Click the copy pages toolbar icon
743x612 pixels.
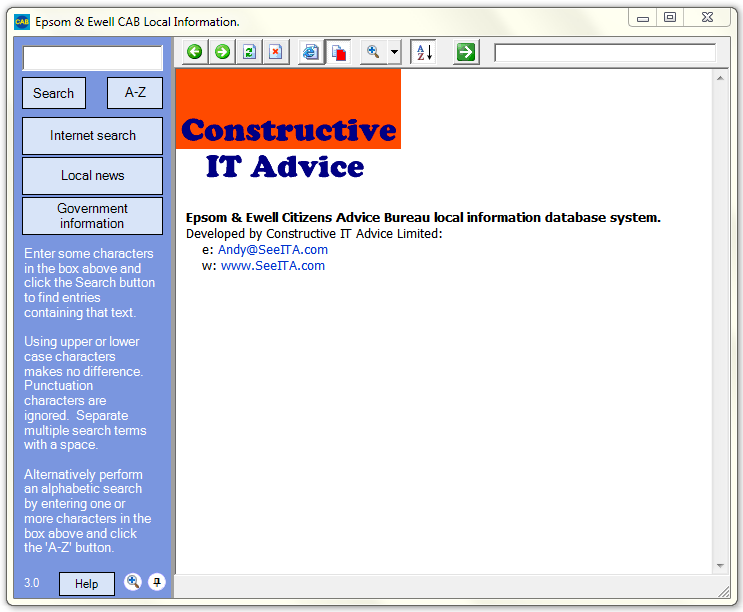coord(338,52)
